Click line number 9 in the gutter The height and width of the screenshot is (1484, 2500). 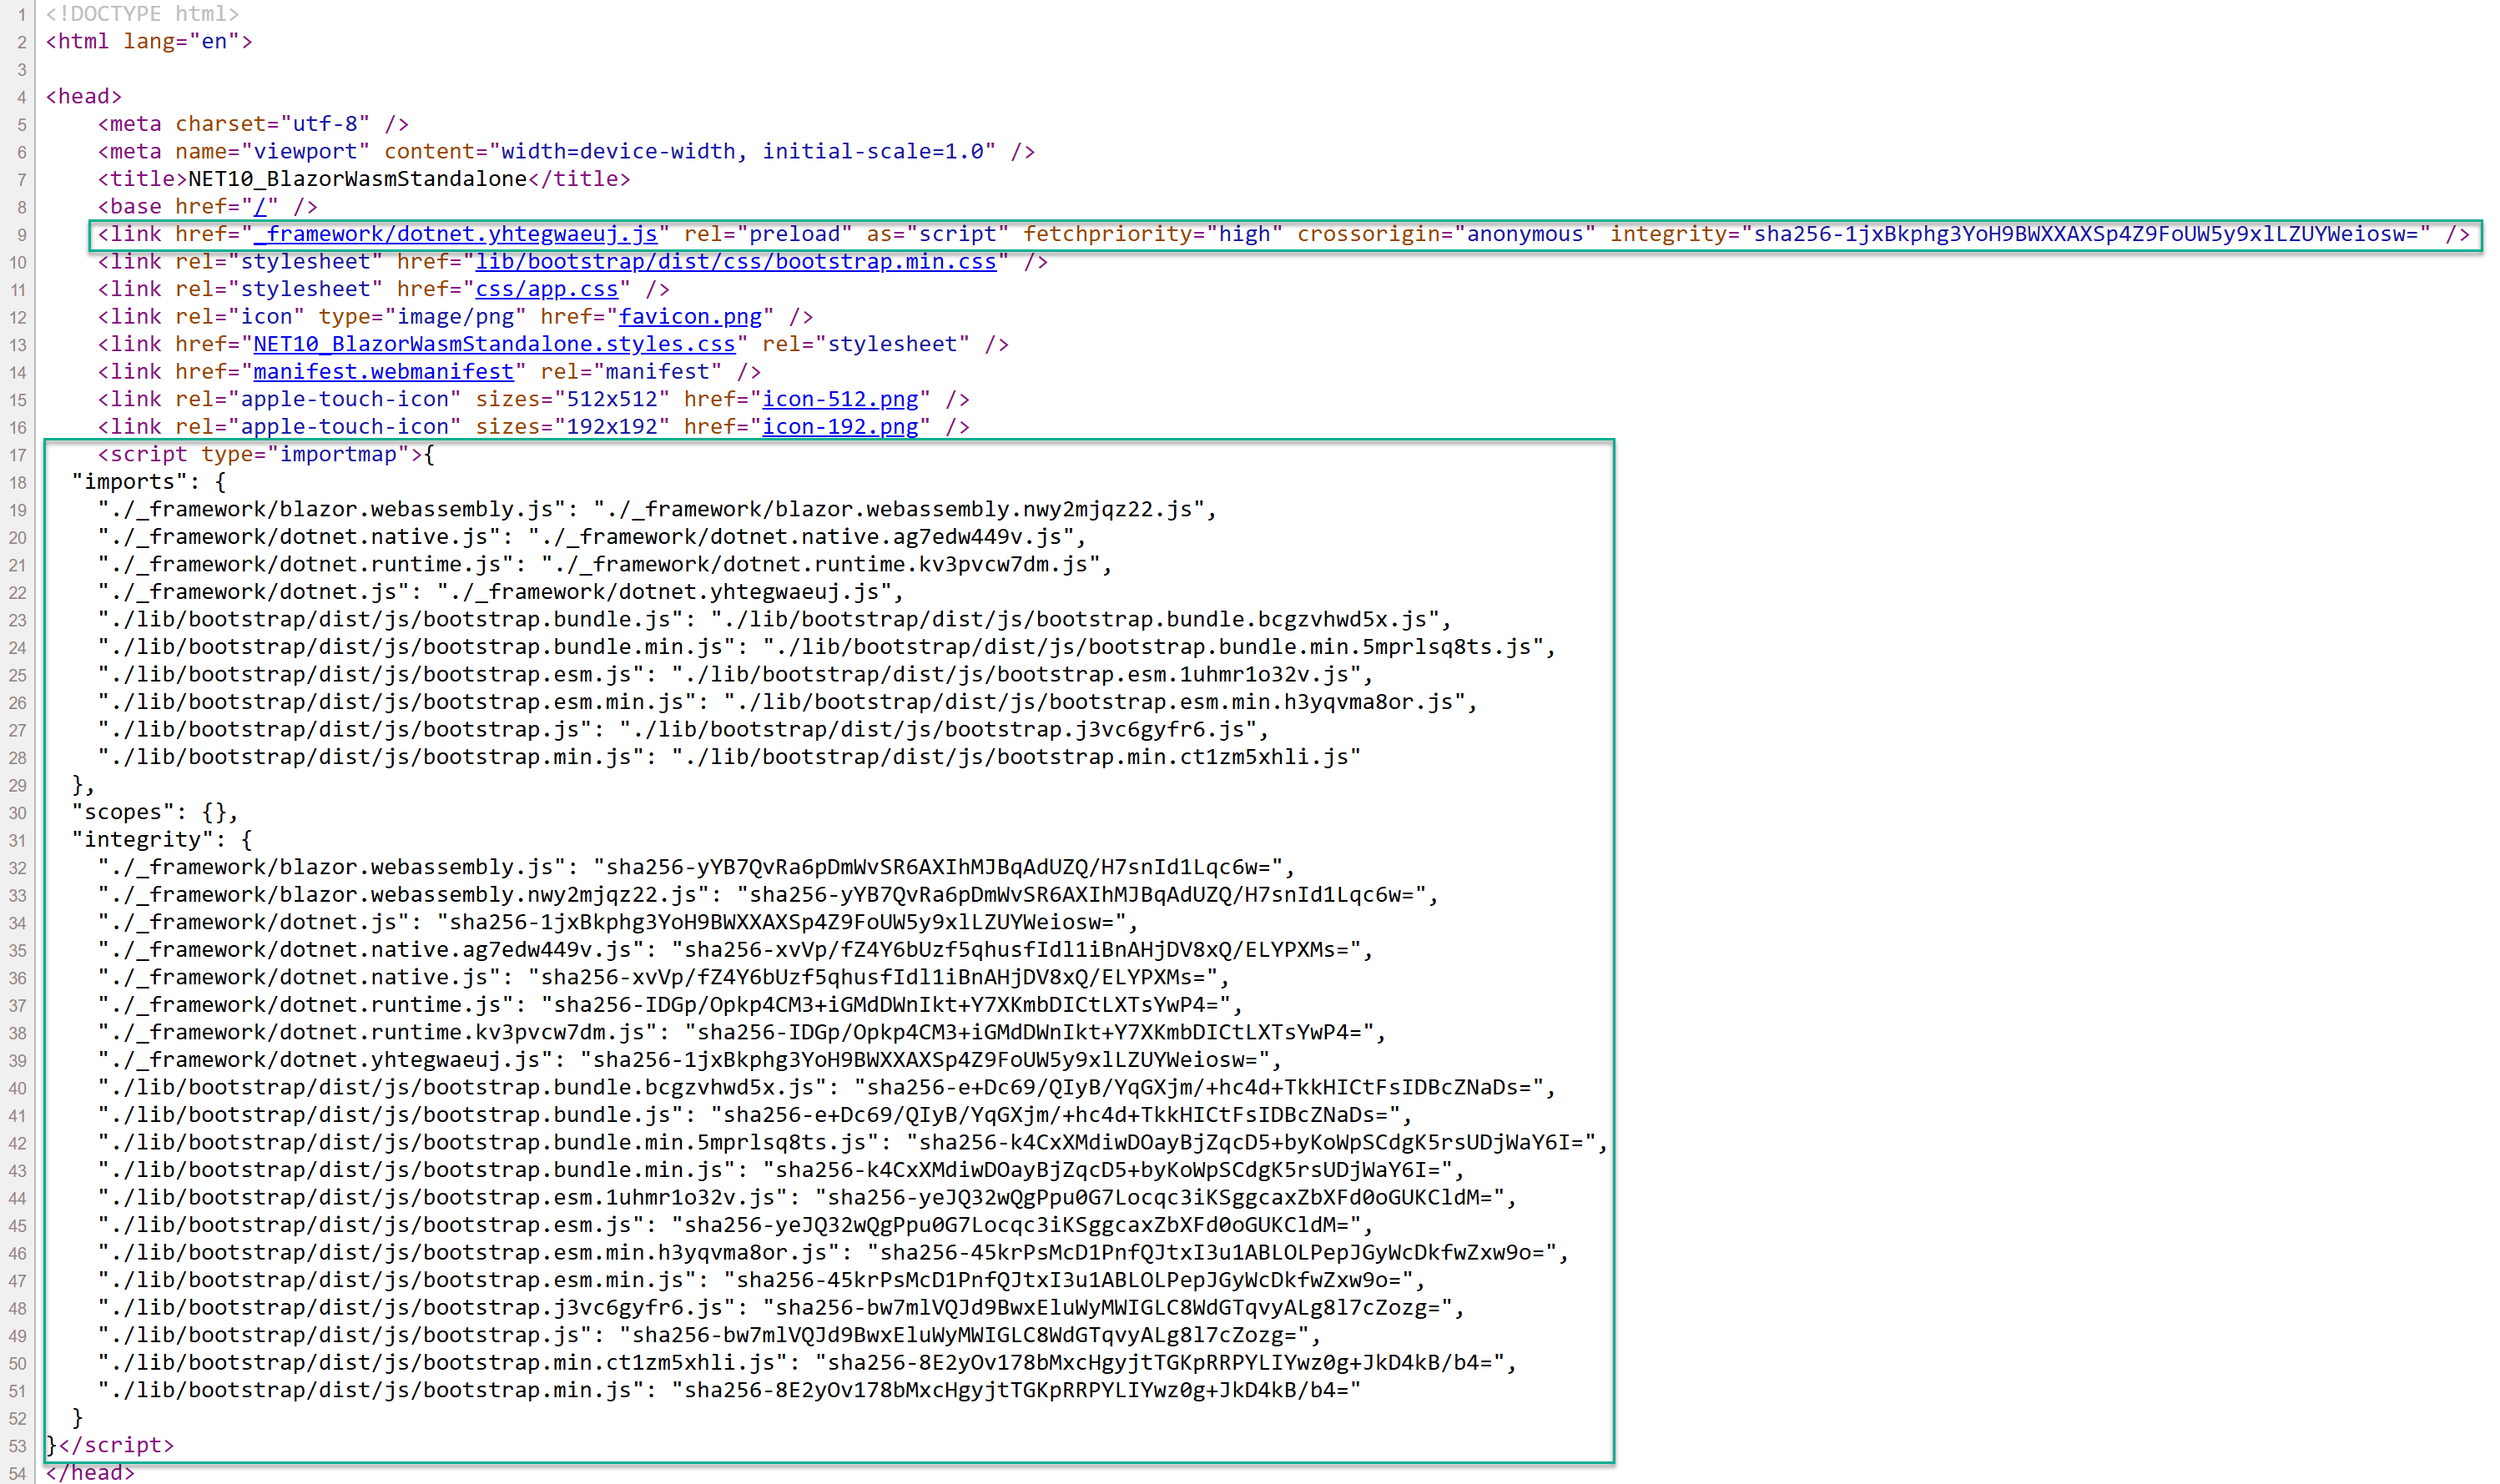click(22, 235)
